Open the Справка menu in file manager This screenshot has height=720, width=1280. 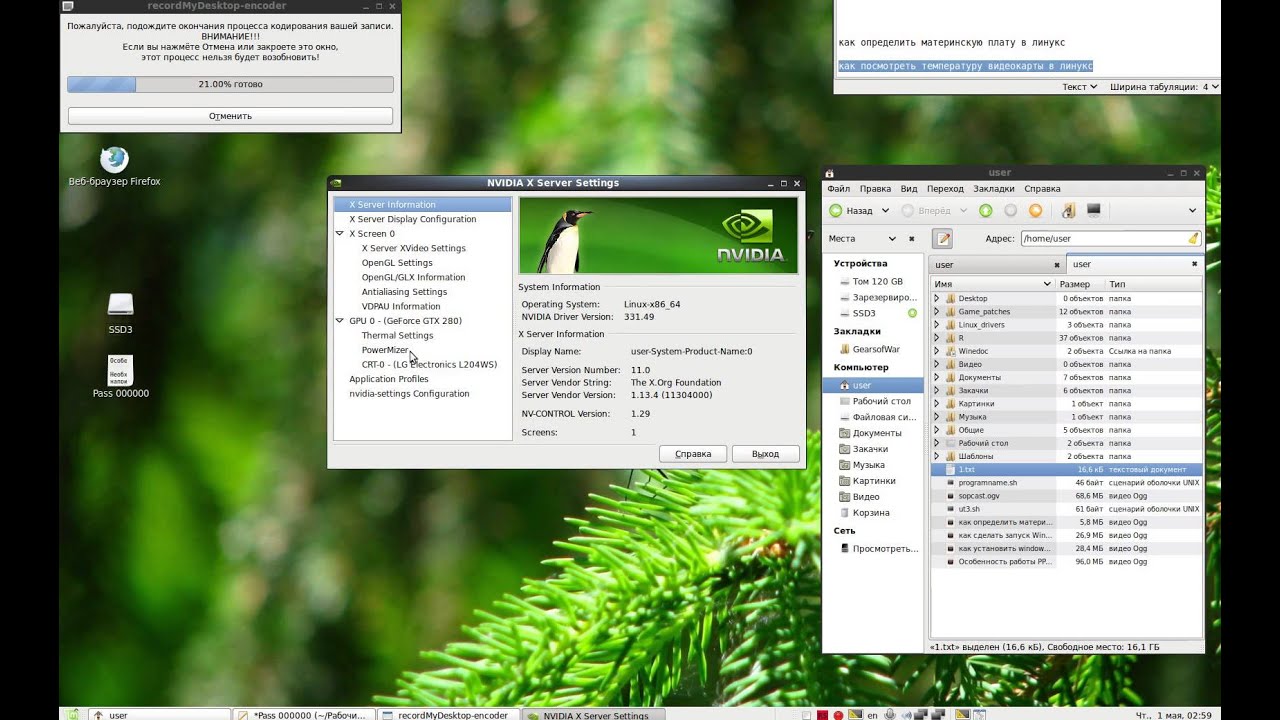pos(1042,188)
